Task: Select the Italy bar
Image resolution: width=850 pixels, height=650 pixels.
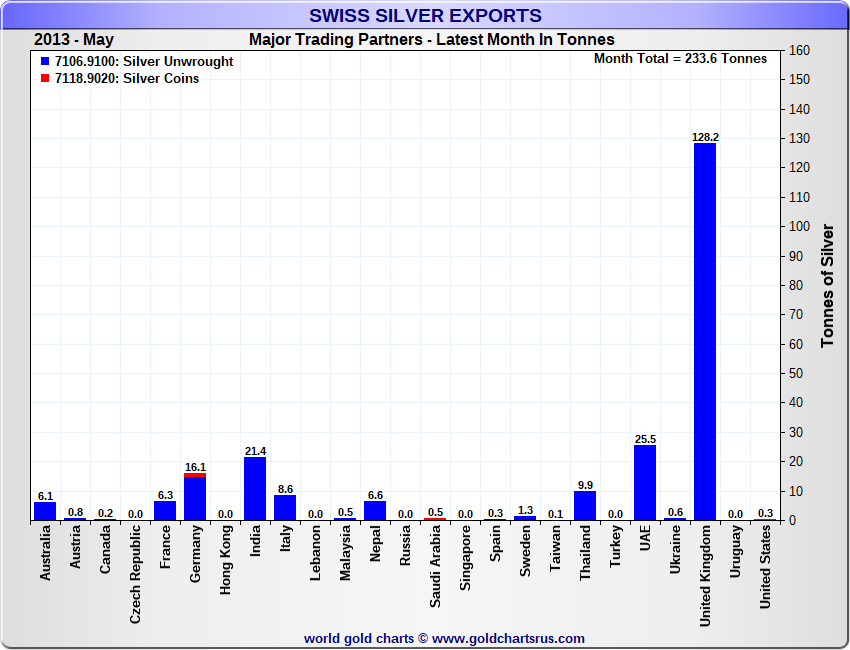Action: [x=285, y=507]
